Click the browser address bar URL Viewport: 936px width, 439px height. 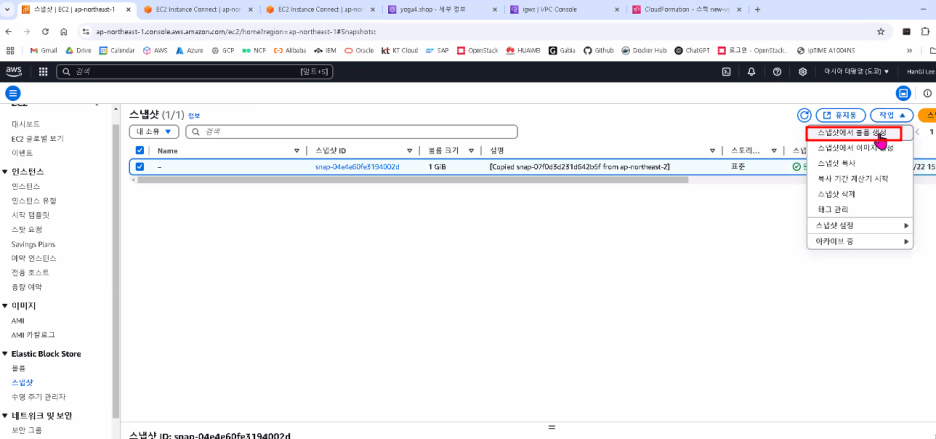click(x=235, y=32)
